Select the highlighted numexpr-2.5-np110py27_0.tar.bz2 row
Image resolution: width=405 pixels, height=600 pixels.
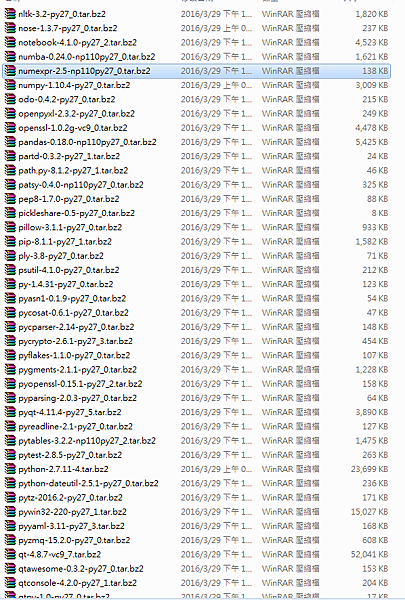tap(196, 71)
